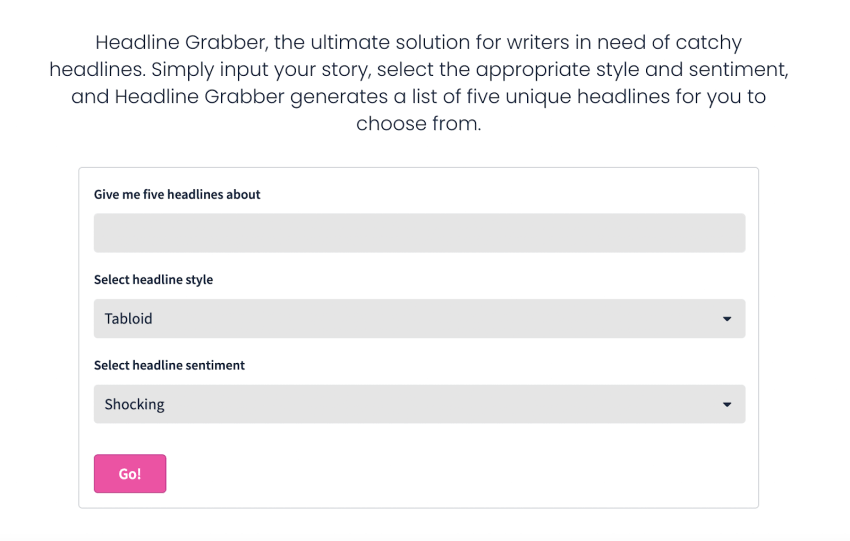Click the "Give me five headlines about" label

coord(177,195)
